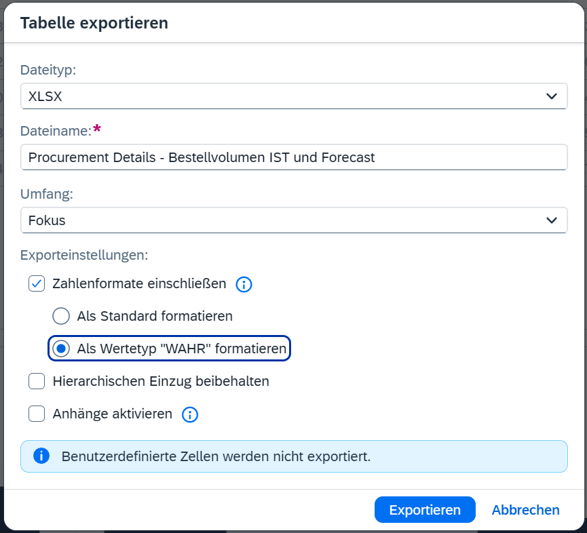This screenshot has height=533, width=587.
Task: Open the Umfang combo box showing Fokus
Action: coord(294,220)
